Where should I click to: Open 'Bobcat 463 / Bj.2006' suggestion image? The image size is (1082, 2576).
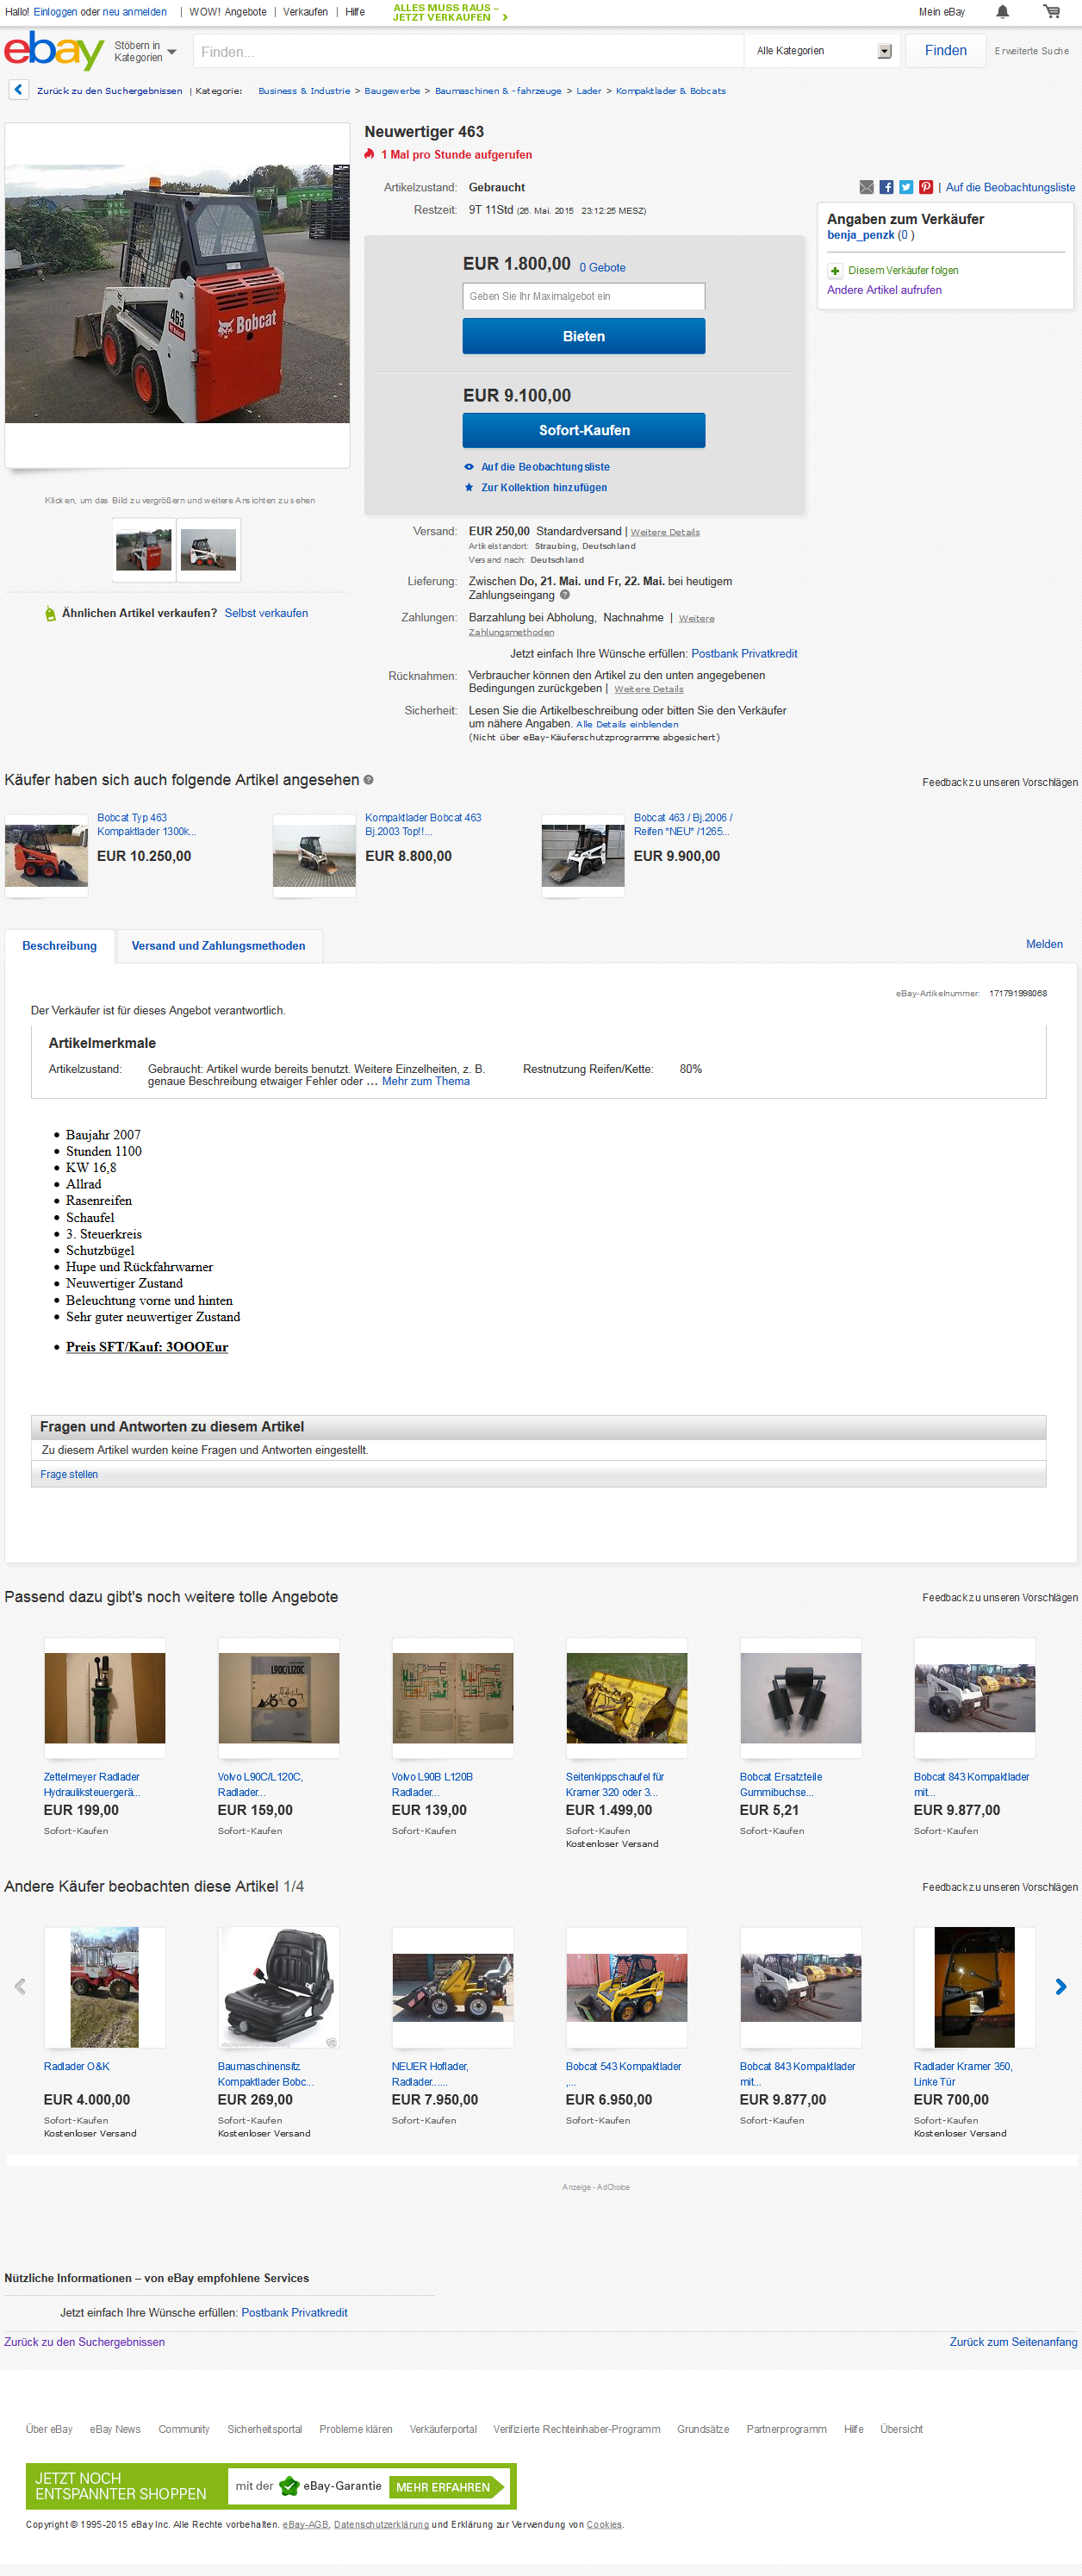coord(583,856)
